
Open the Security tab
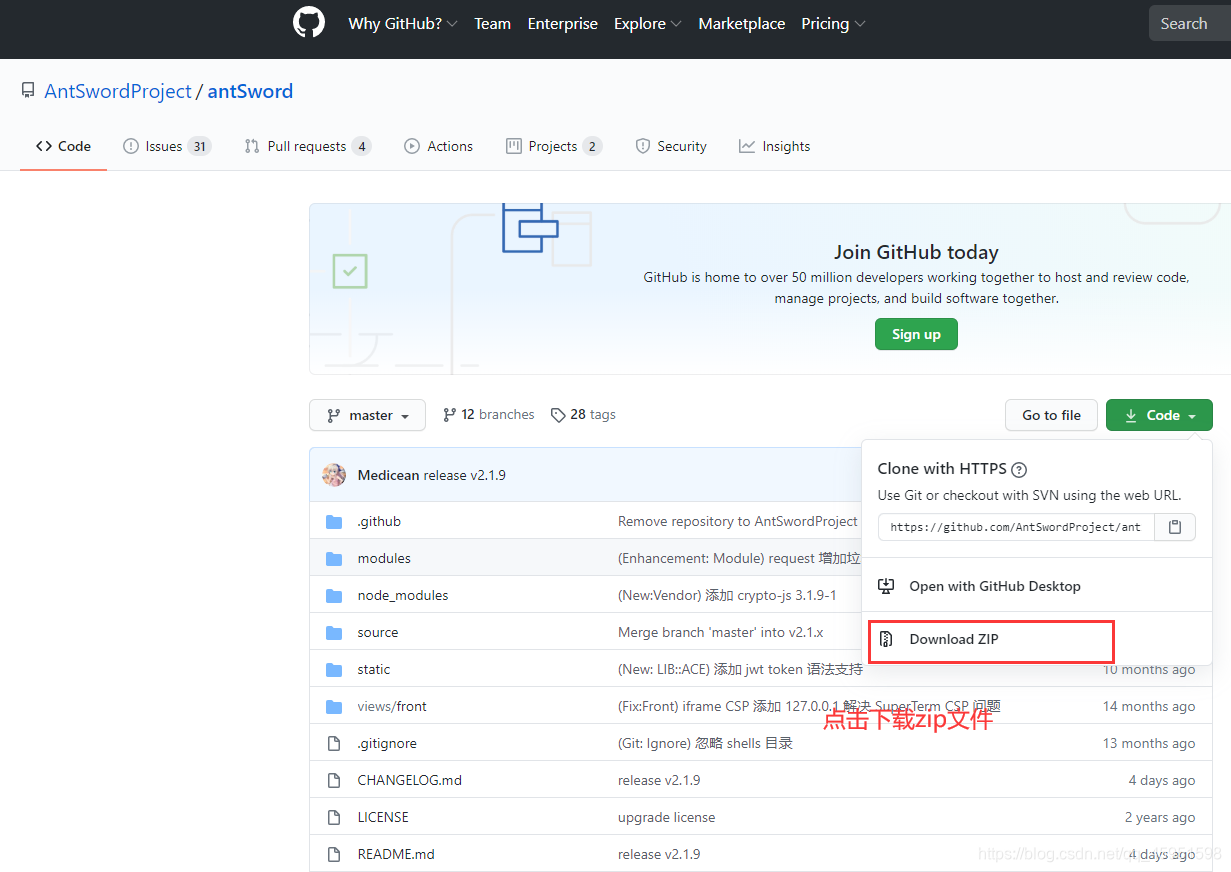click(x=671, y=146)
